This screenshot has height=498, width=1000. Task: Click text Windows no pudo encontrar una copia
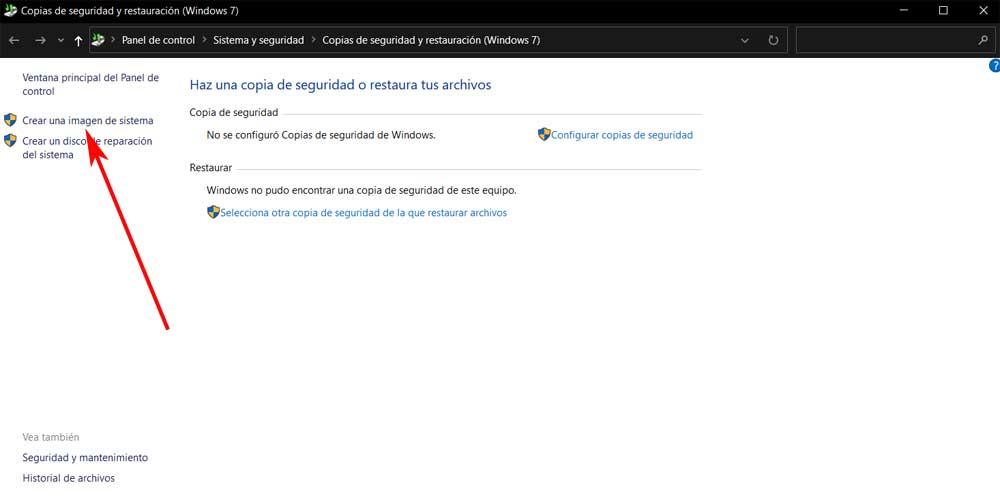click(x=362, y=190)
